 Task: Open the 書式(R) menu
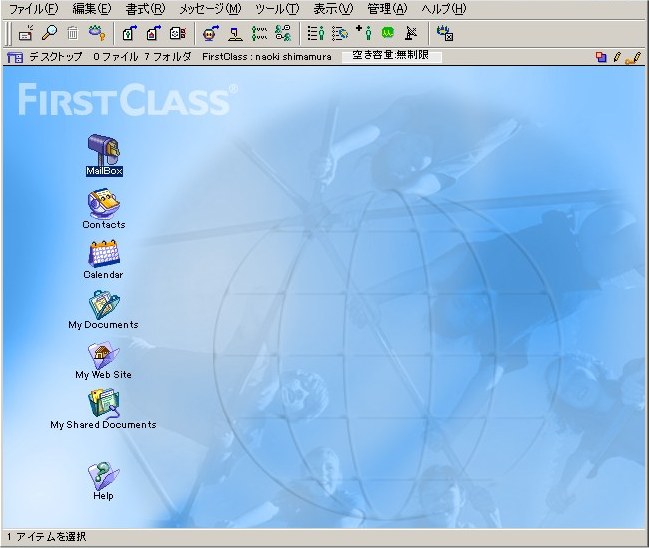[x=145, y=9]
